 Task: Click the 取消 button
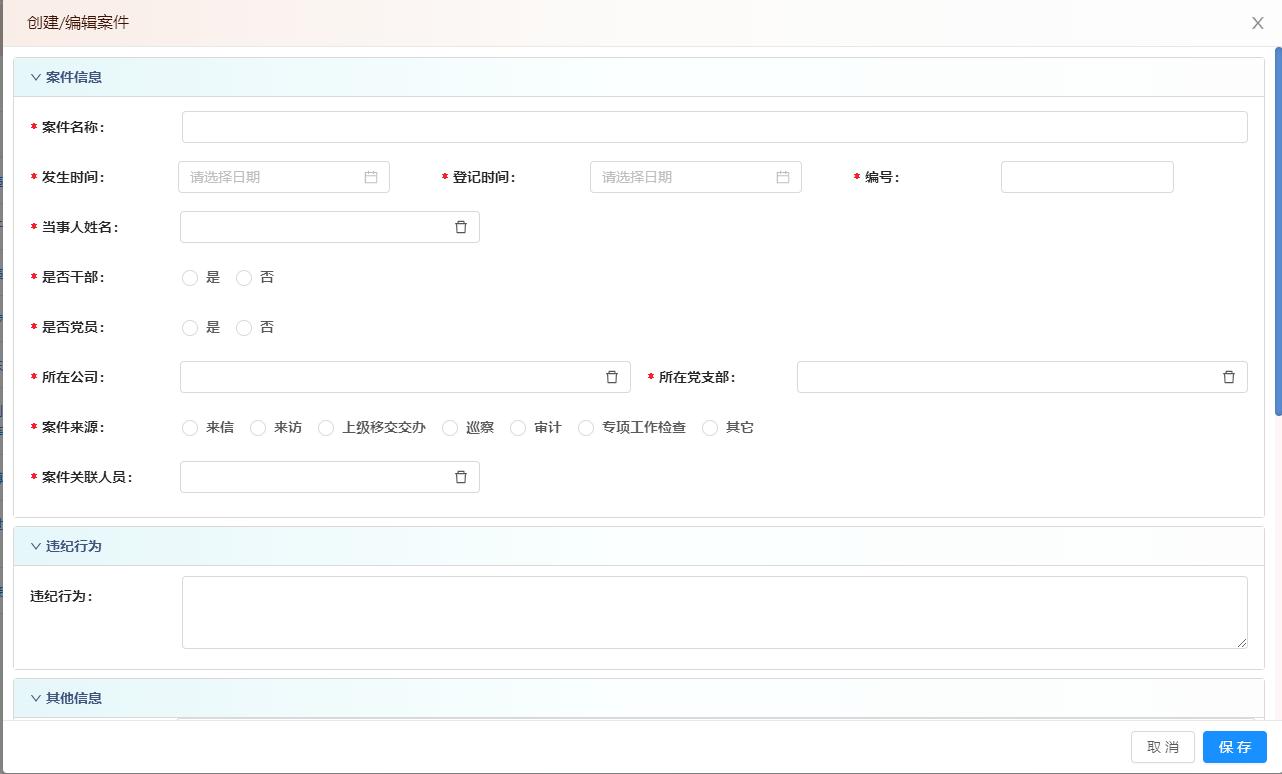tap(1163, 747)
